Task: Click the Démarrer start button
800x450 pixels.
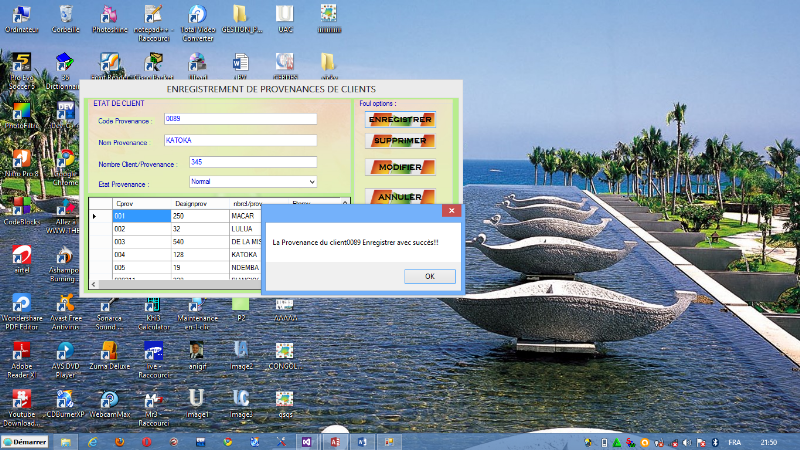Action: pos(26,441)
